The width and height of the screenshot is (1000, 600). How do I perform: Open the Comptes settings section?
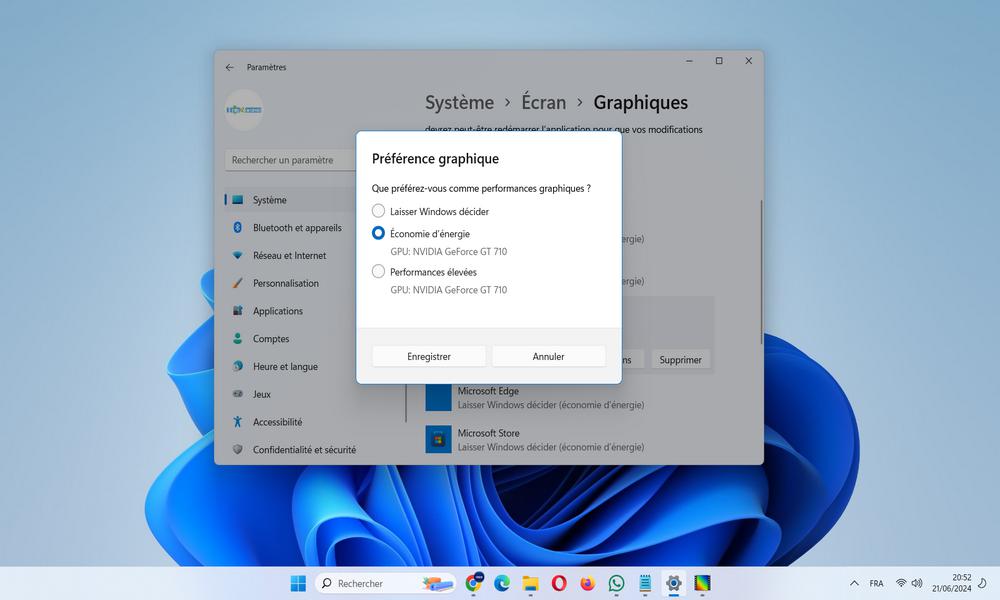(271, 339)
